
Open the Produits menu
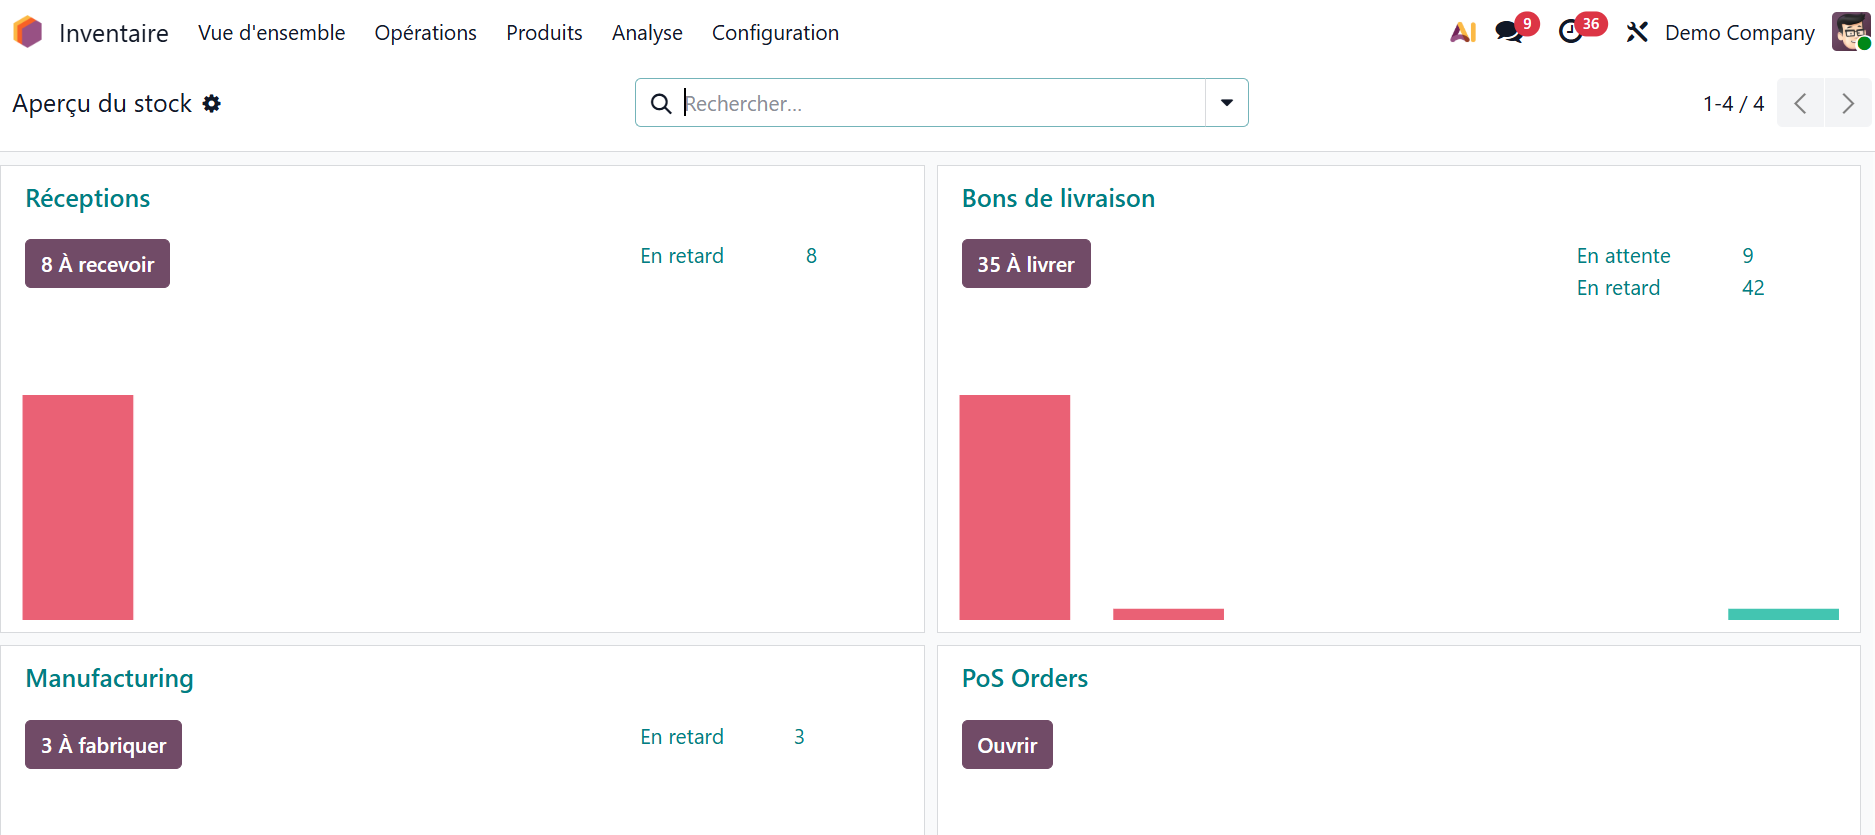tap(544, 32)
